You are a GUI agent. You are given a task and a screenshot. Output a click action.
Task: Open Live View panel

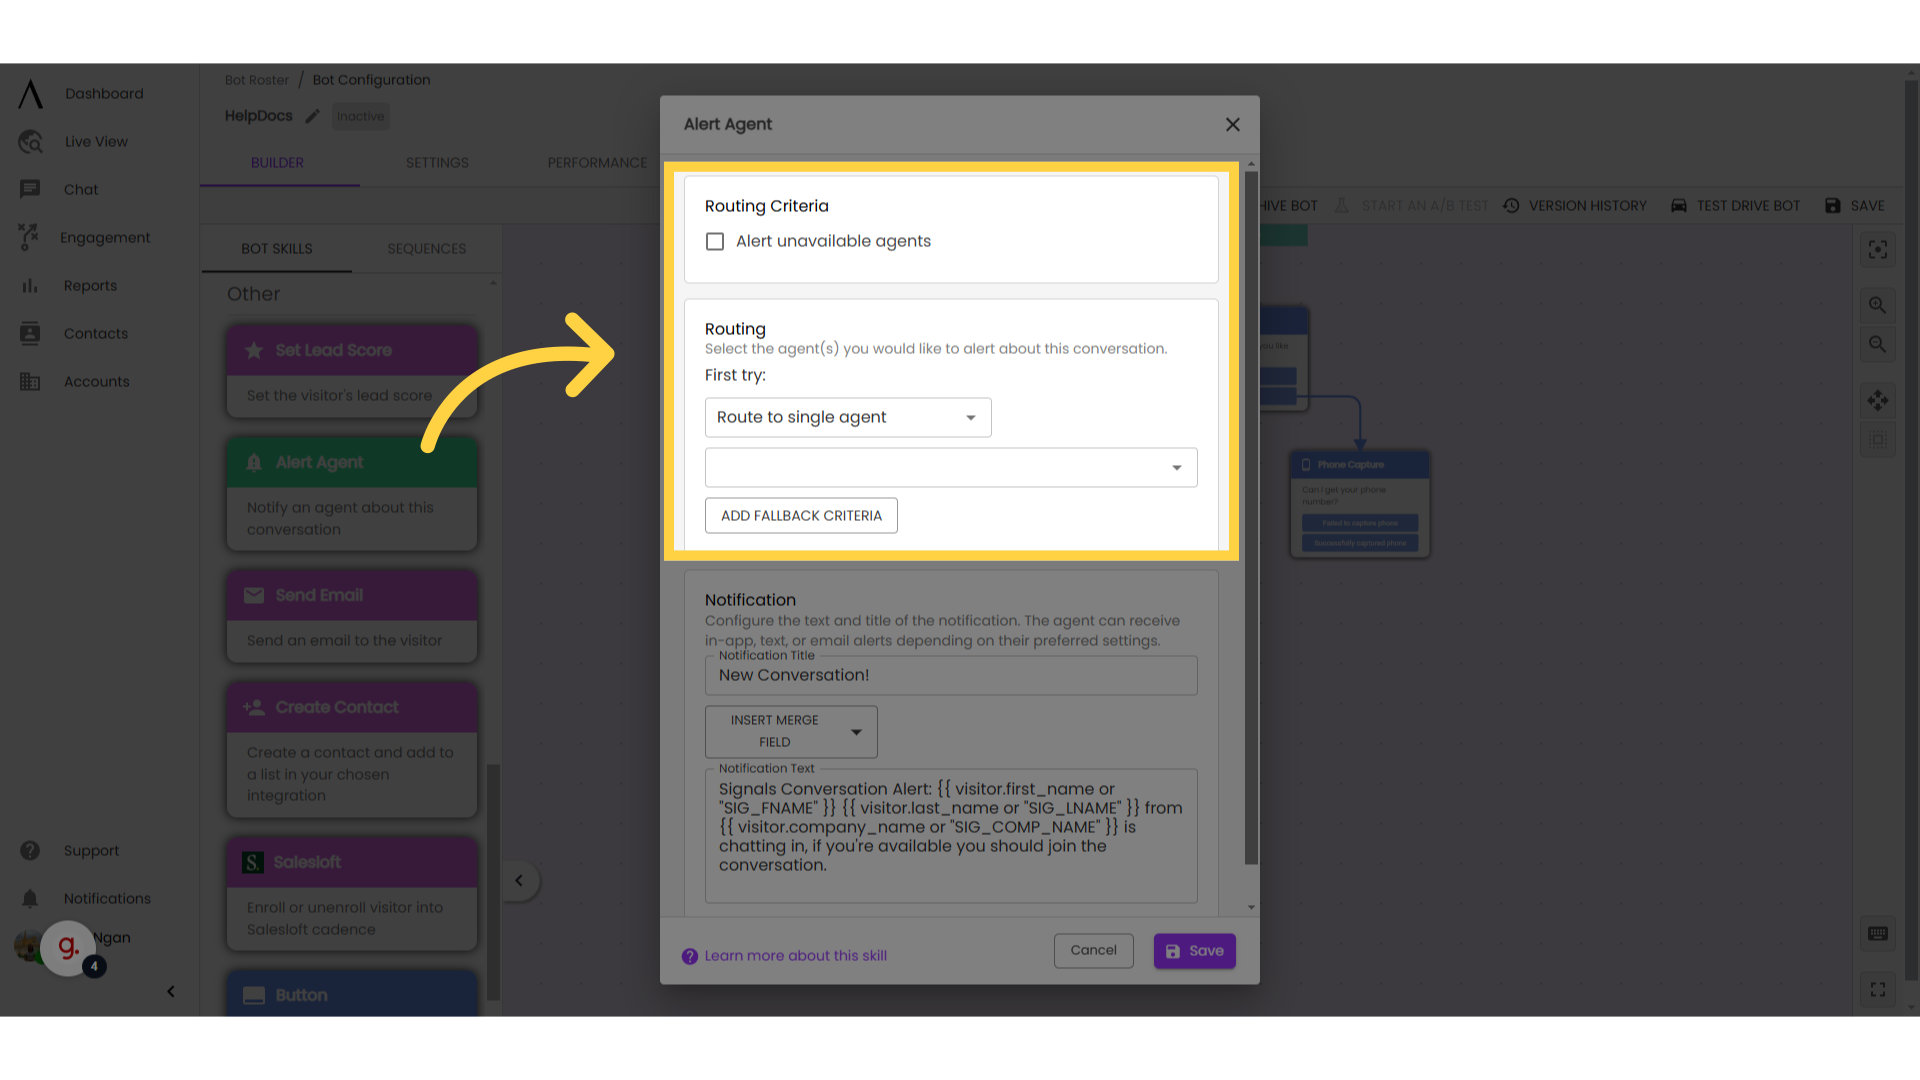pos(96,141)
